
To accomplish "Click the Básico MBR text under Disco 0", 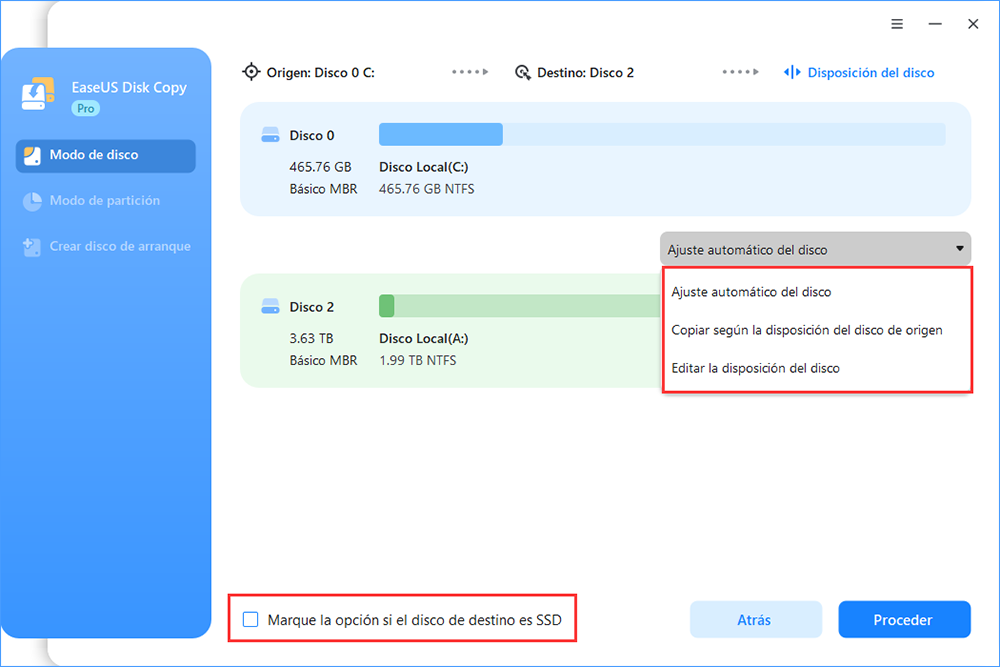I will (x=323, y=189).
